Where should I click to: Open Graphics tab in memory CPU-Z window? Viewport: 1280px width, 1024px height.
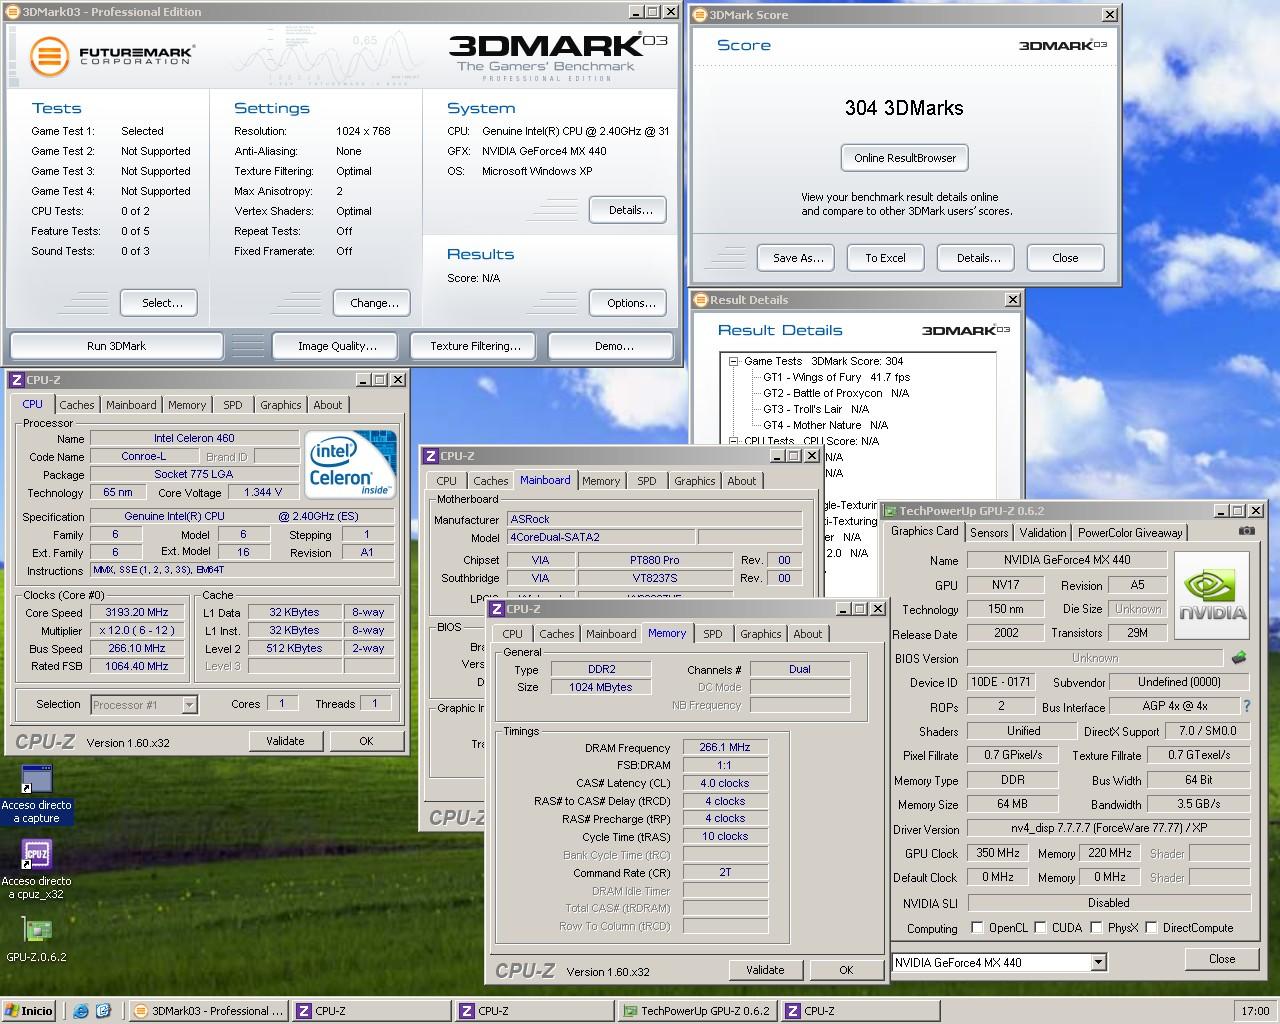760,634
